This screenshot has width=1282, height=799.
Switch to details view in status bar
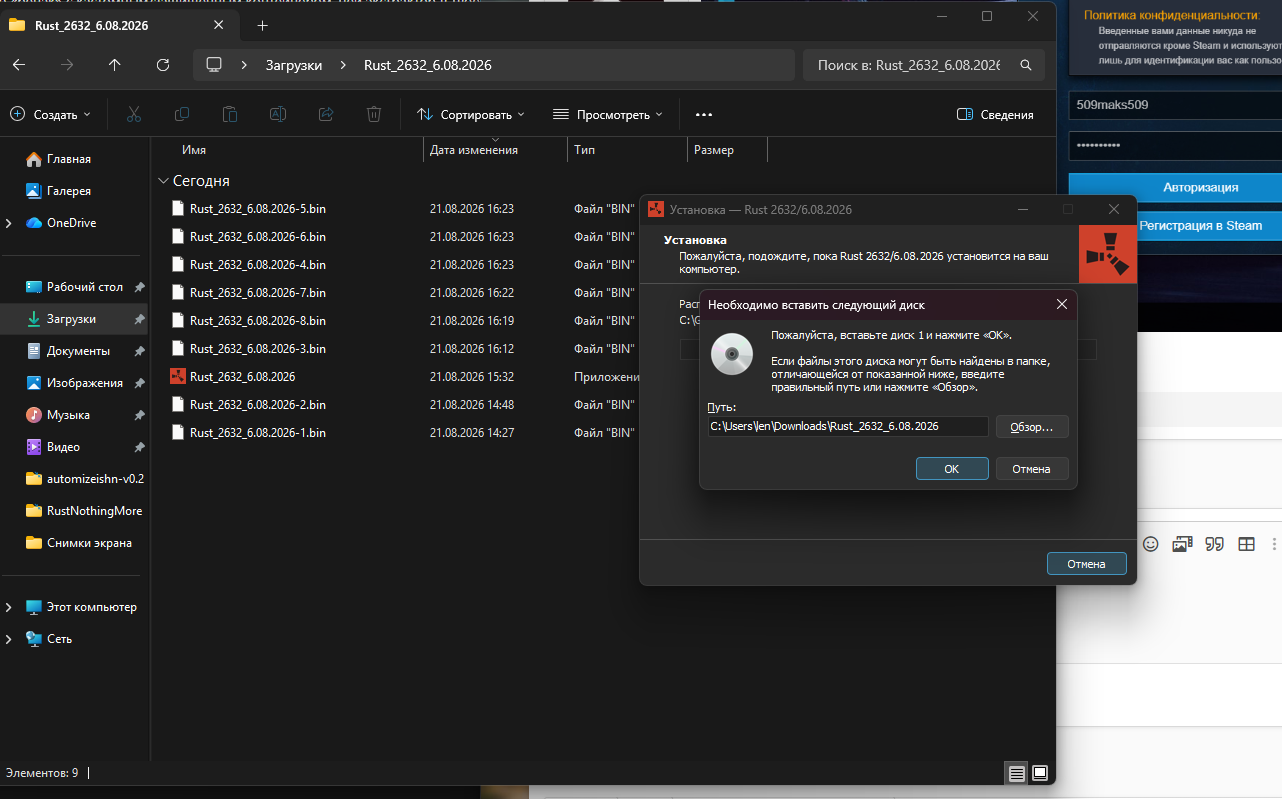1017,773
